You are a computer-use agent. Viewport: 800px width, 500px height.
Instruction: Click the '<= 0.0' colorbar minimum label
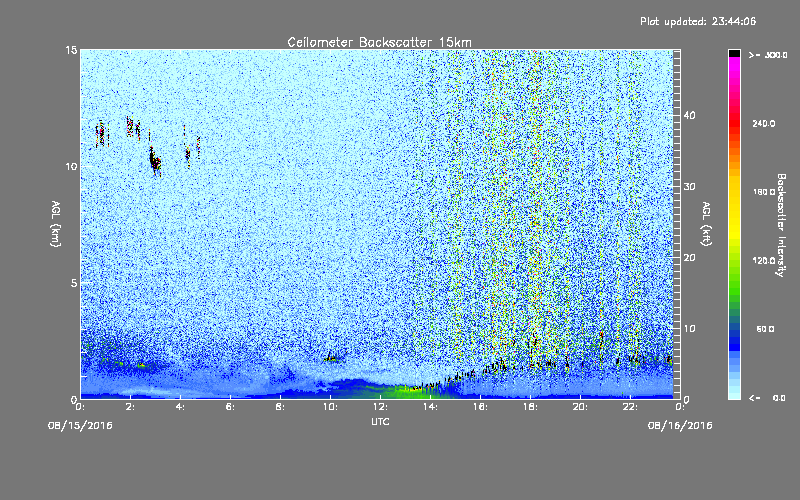click(x=767, y=398)
